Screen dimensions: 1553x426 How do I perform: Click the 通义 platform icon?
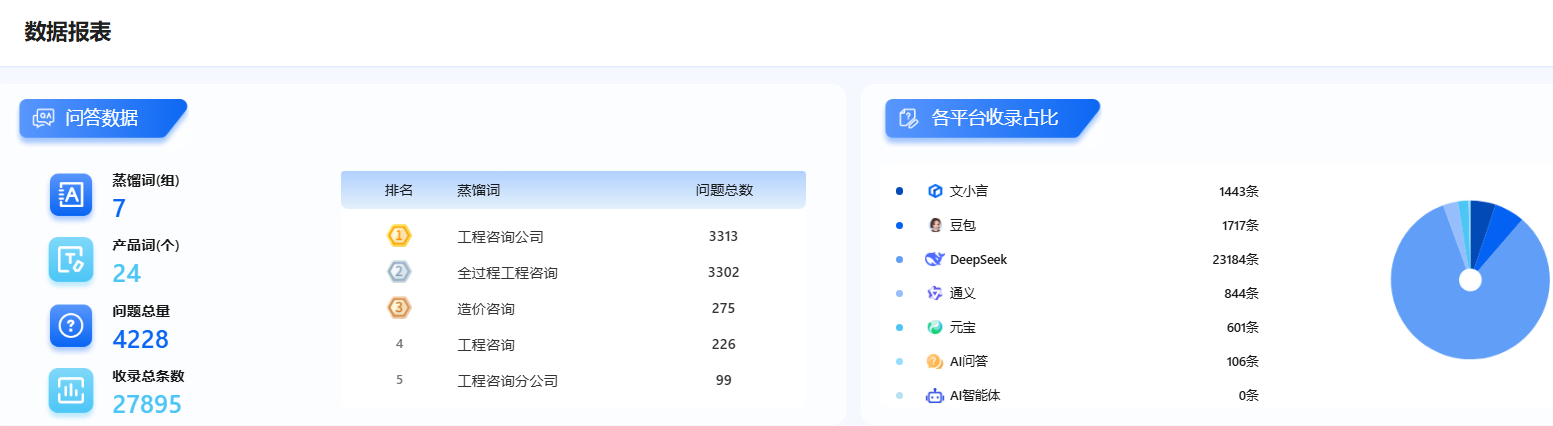click(935, 293)
